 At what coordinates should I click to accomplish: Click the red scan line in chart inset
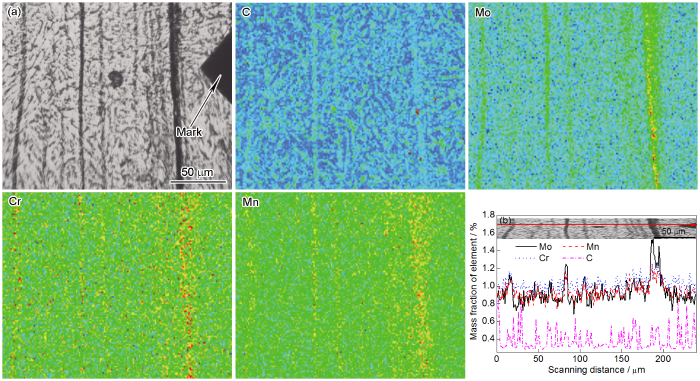(596, 225)
